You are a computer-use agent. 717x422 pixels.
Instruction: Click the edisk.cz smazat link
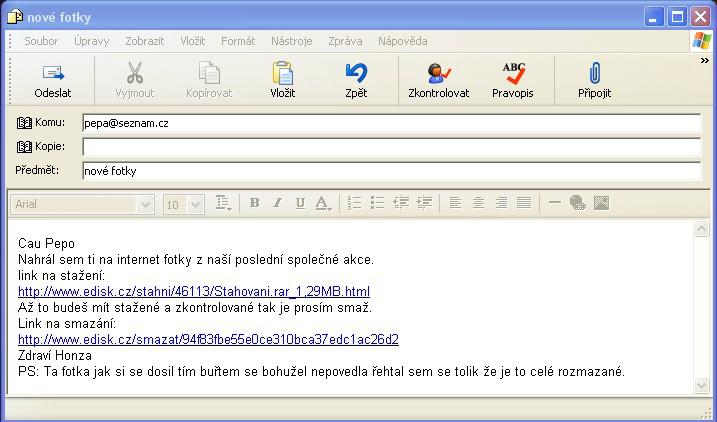click(x=208, y=340)
